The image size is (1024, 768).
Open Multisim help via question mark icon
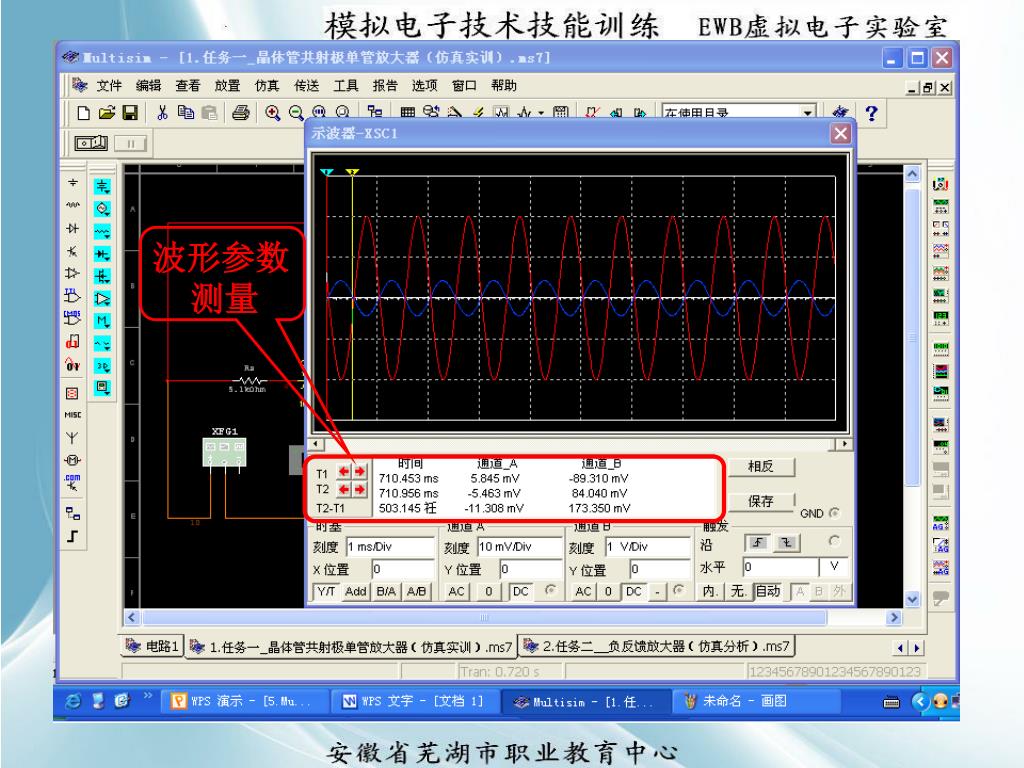tap(871, 113)
